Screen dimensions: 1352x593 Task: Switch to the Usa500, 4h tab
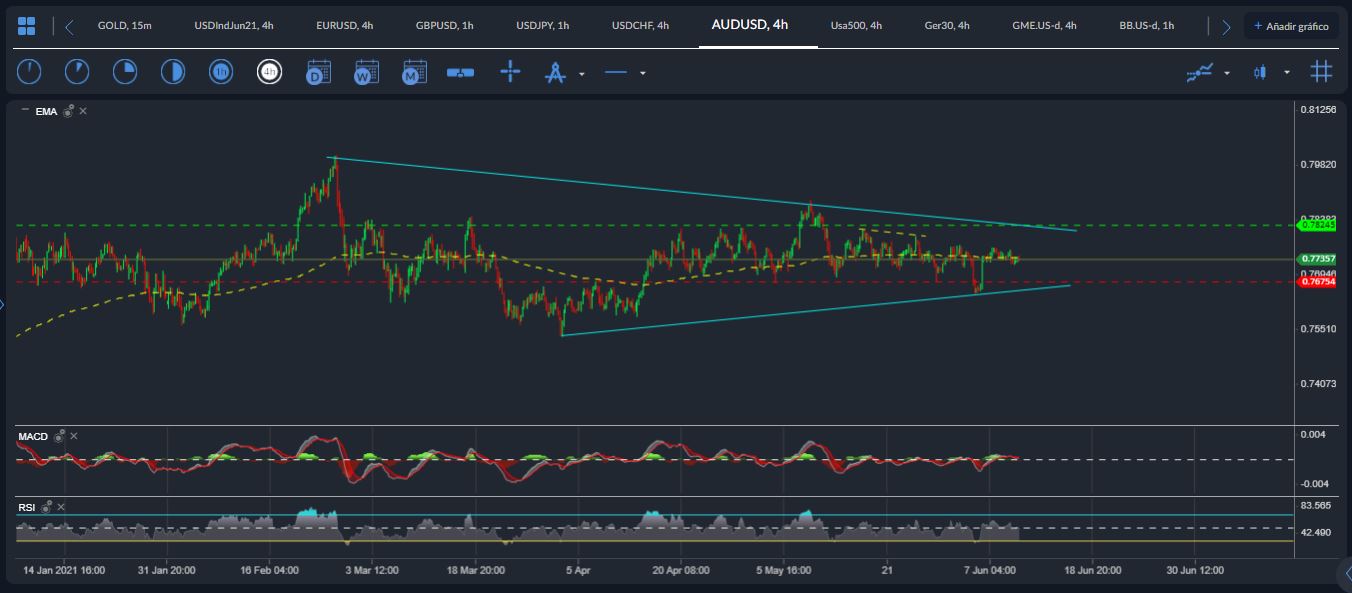coord(856,26)
